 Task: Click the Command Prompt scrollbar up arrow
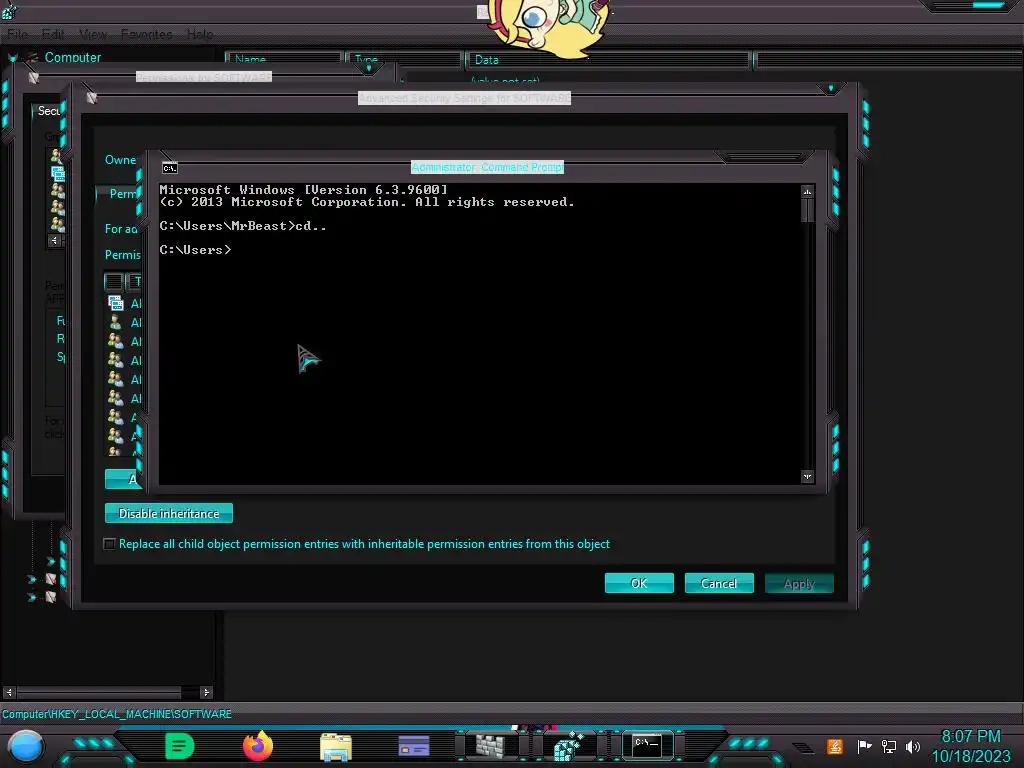pos(807,191)
